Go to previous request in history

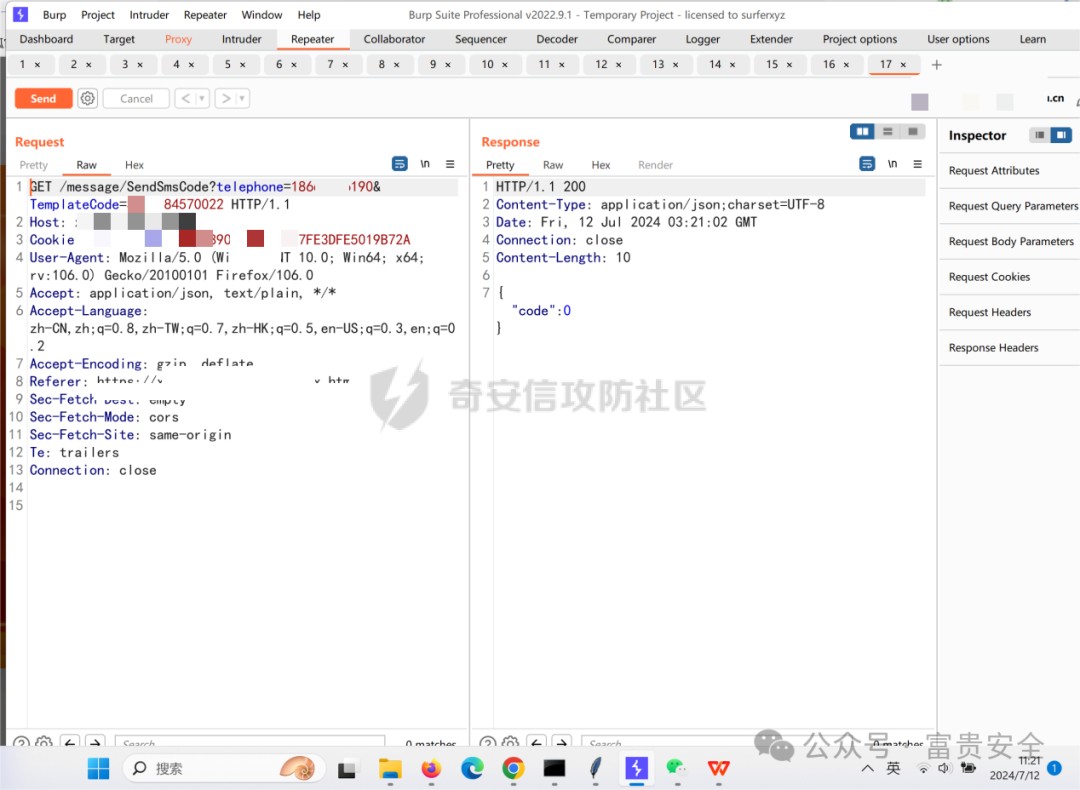(185, 98)
